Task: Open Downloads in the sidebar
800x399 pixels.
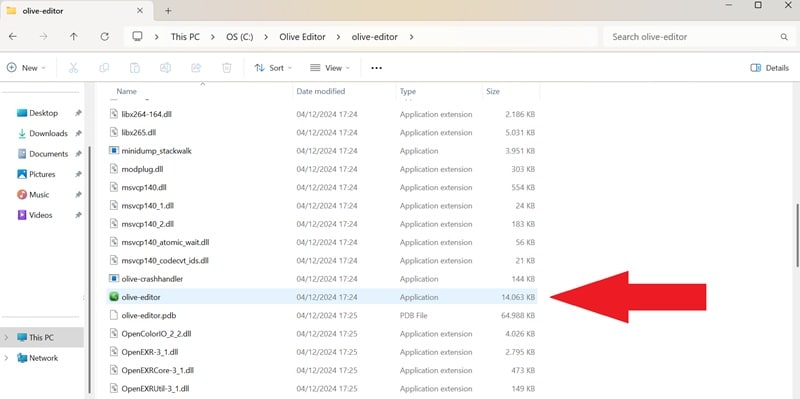Action: click(48, 133)
